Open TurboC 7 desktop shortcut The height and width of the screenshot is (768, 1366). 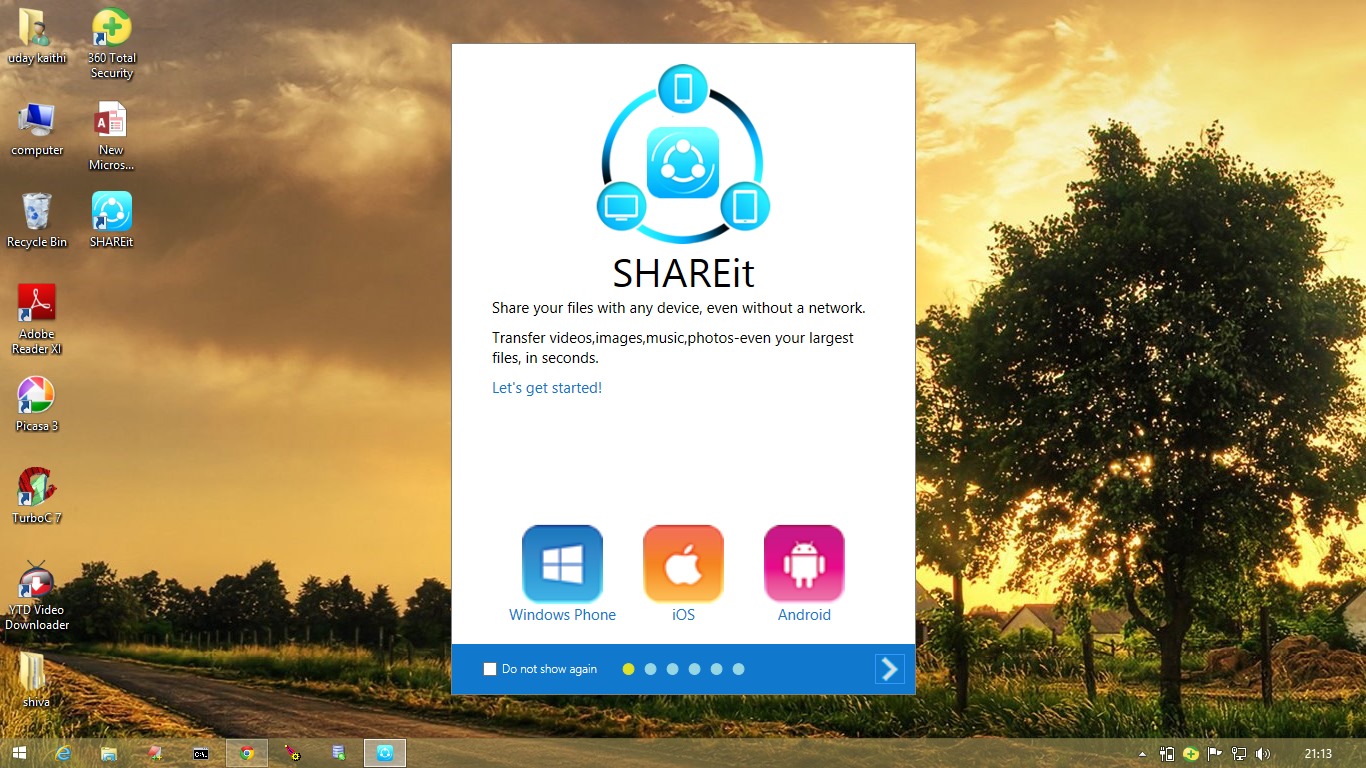[37, 496]
